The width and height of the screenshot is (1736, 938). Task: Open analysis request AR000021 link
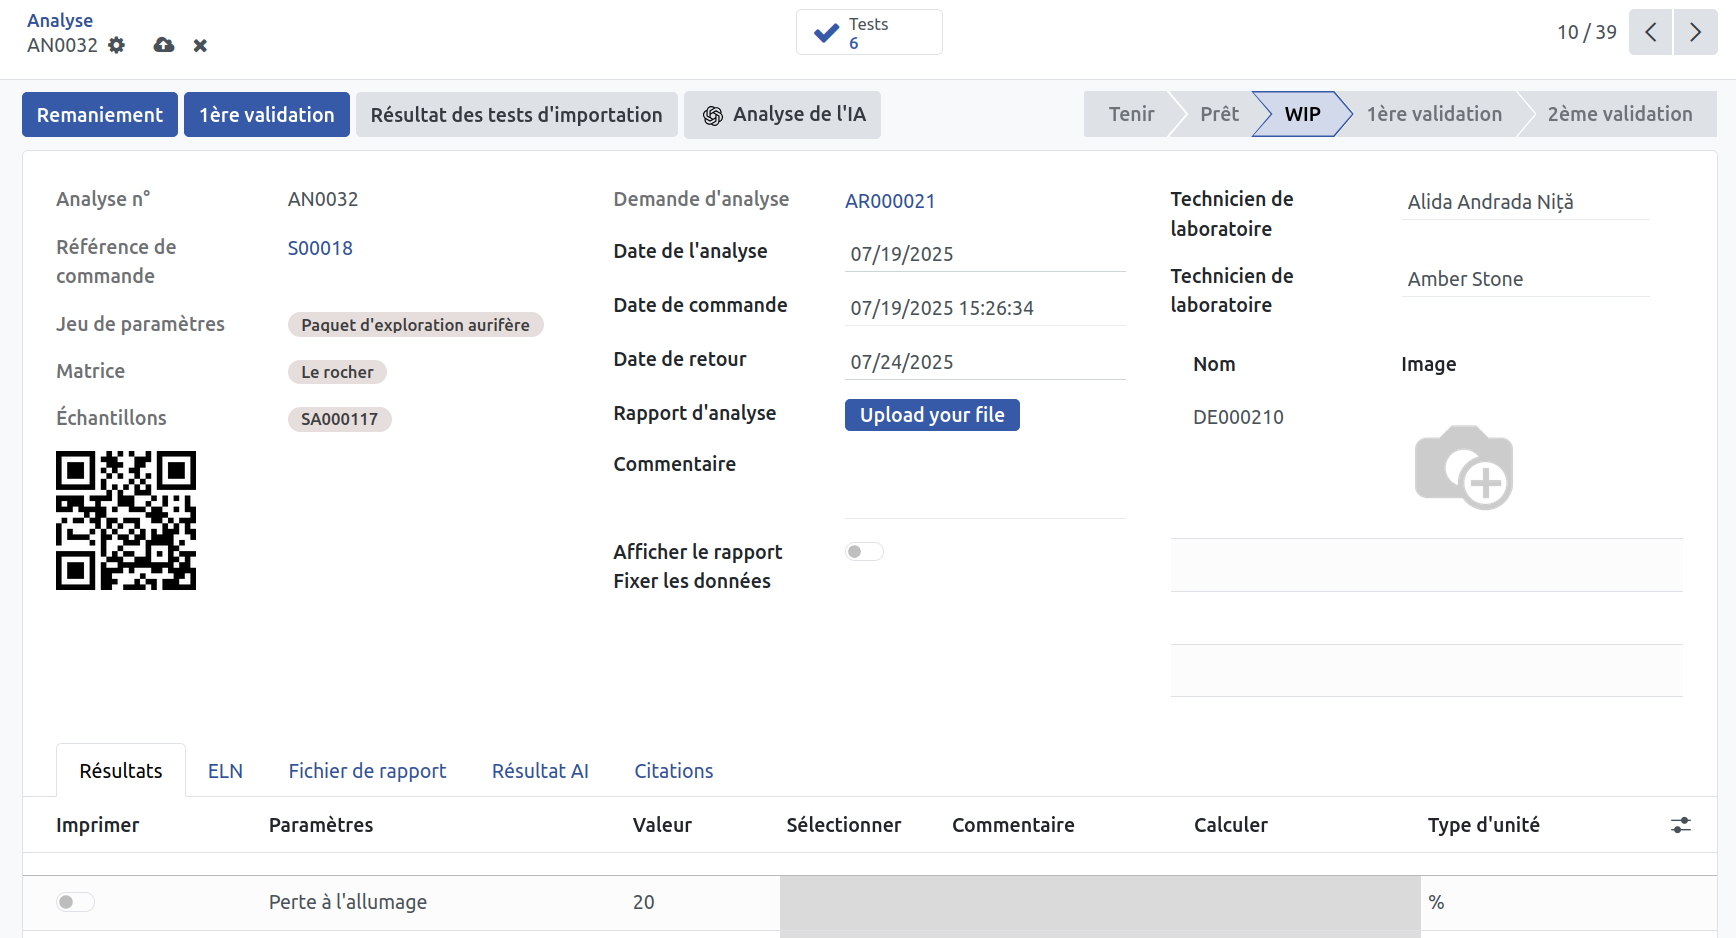pos(890,201)
